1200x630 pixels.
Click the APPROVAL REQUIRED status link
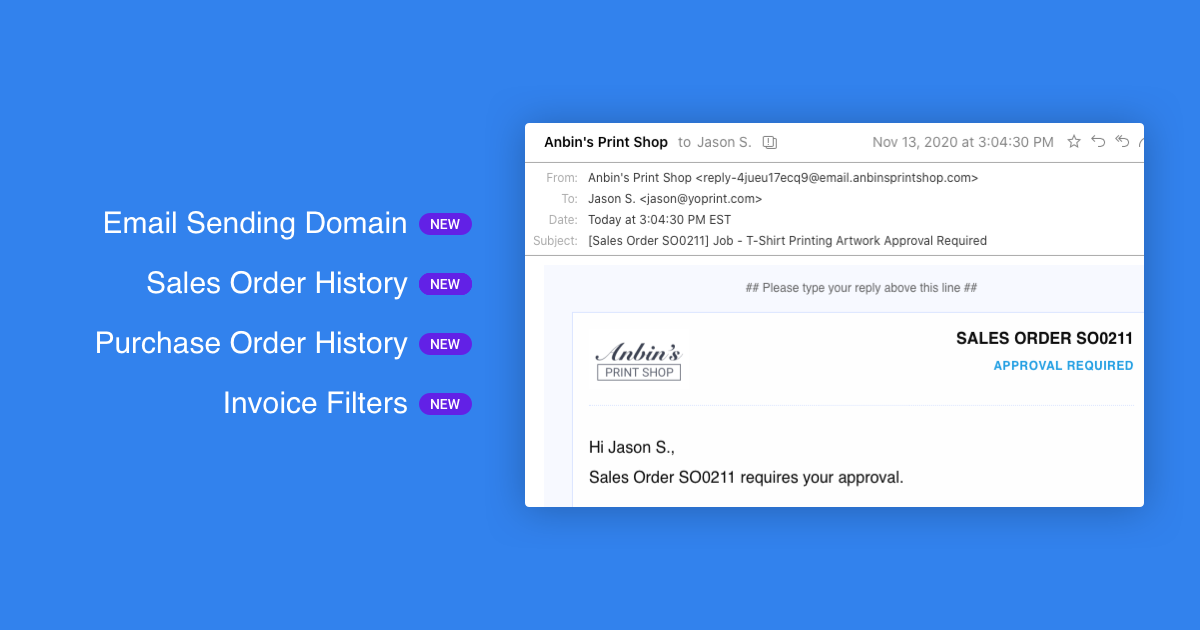(x=1063, y=366)
